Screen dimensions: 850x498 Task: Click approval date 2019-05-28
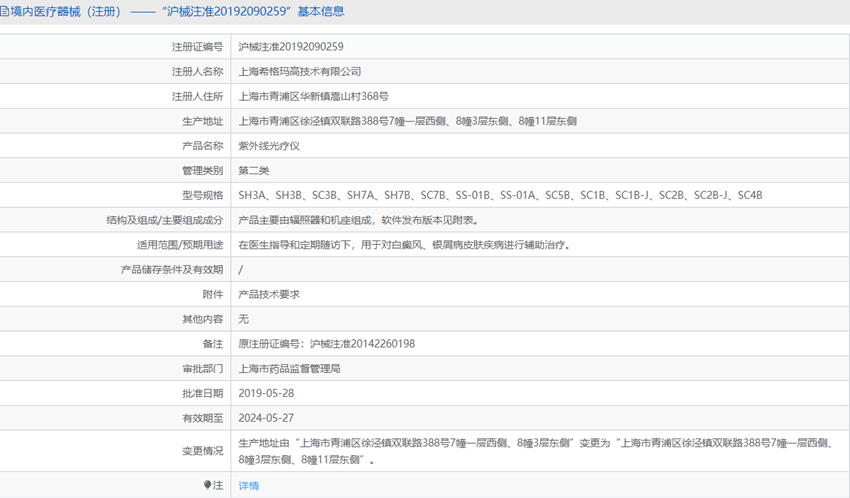pos(266,393)
